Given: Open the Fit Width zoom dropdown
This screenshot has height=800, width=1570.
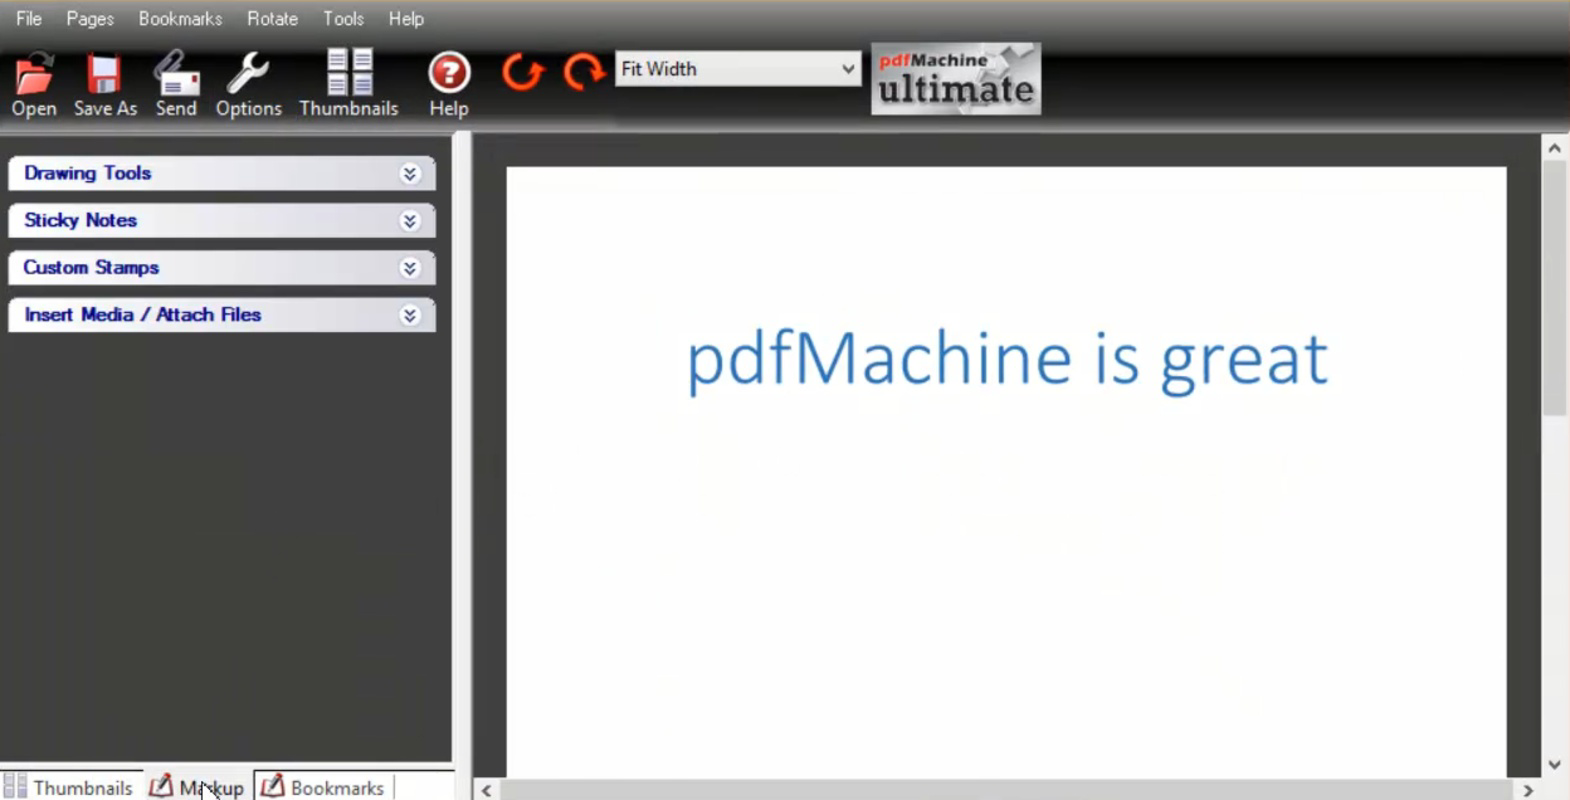Looking at the screenshot, I should pyautogui.click(x=738, y=69).
